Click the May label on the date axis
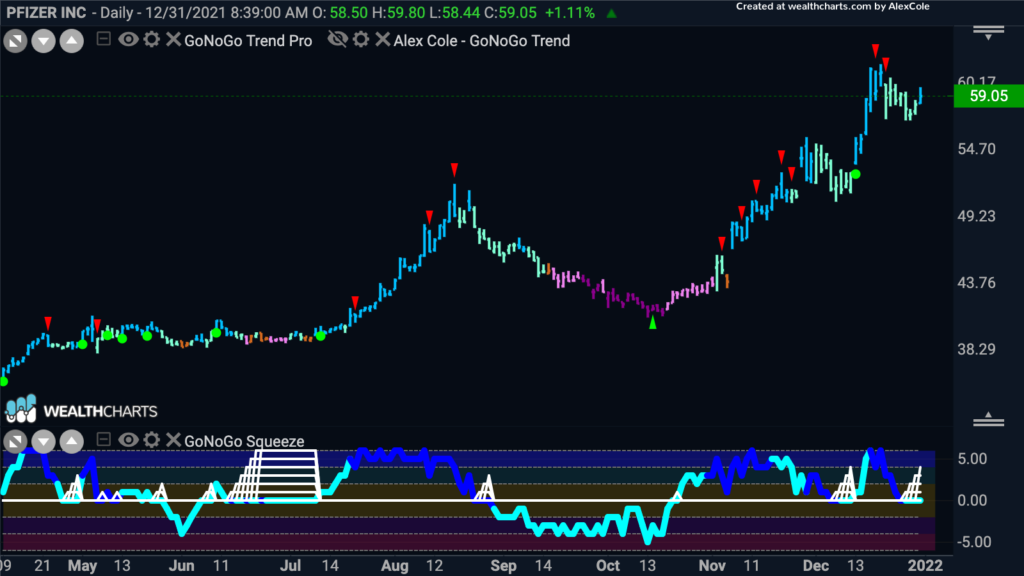The image size is (1024, 576). click(83, 566)
